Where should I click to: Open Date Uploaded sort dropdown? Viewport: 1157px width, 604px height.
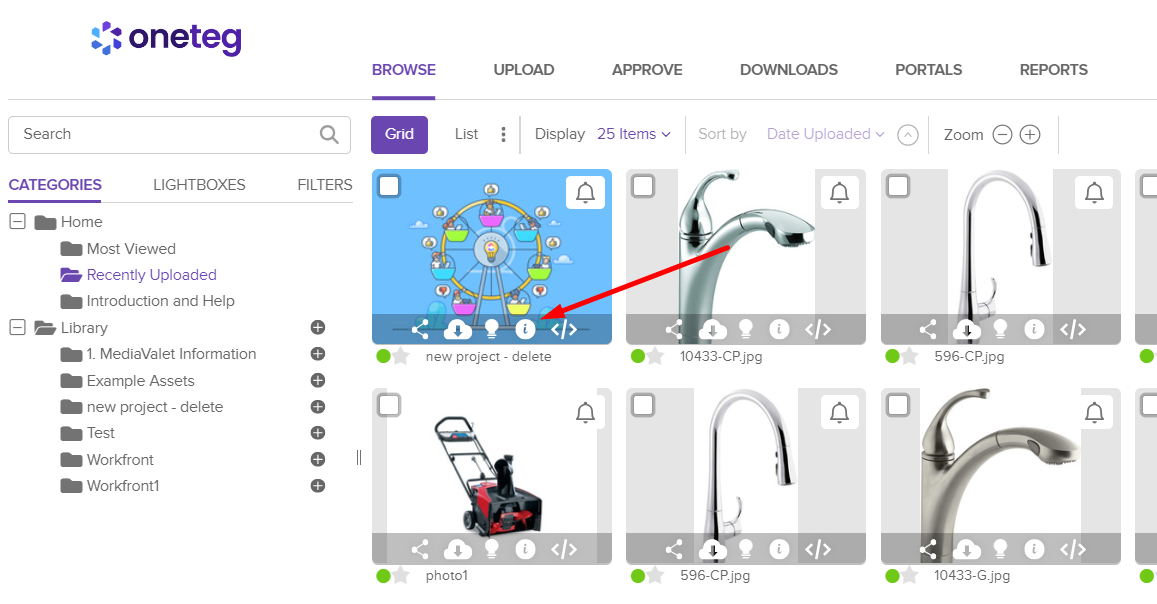point(825,134)
